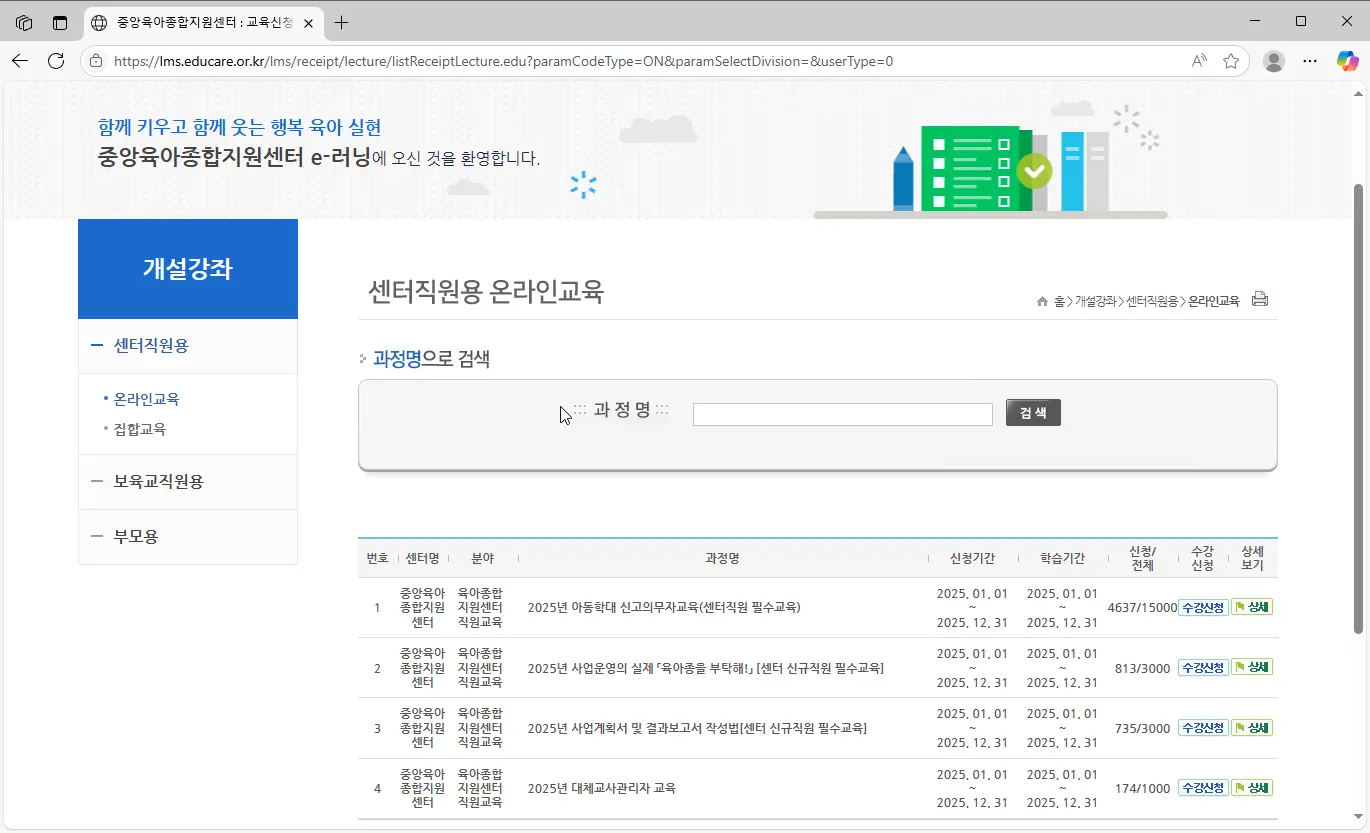Click the 검색 search button

coord(1033,412)
